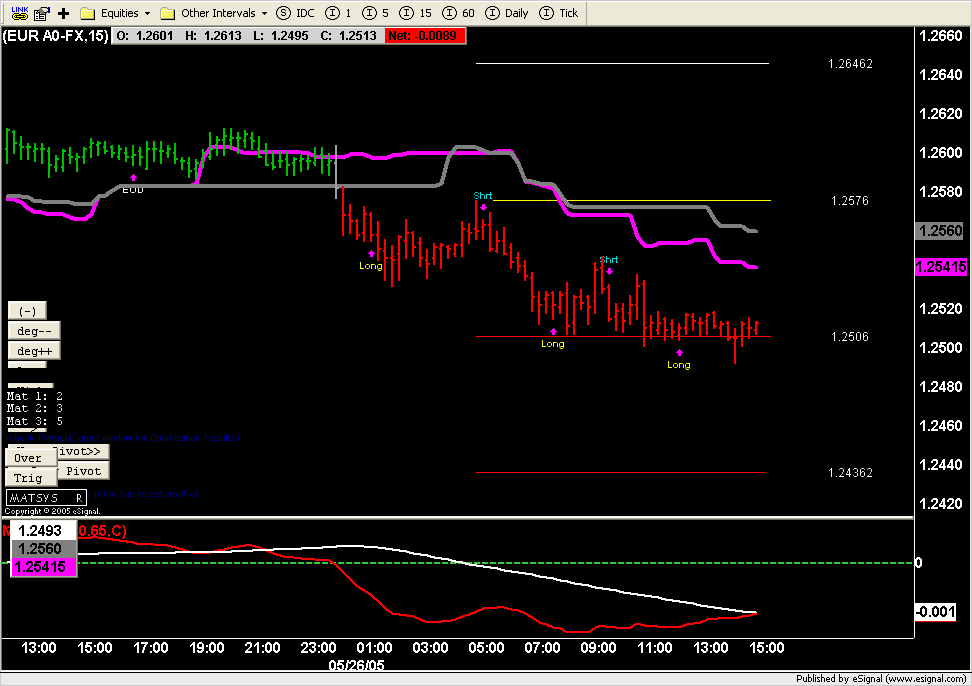Click the red Net: -0.0089 field
The image size is (972, 686).
pos(425,36)
